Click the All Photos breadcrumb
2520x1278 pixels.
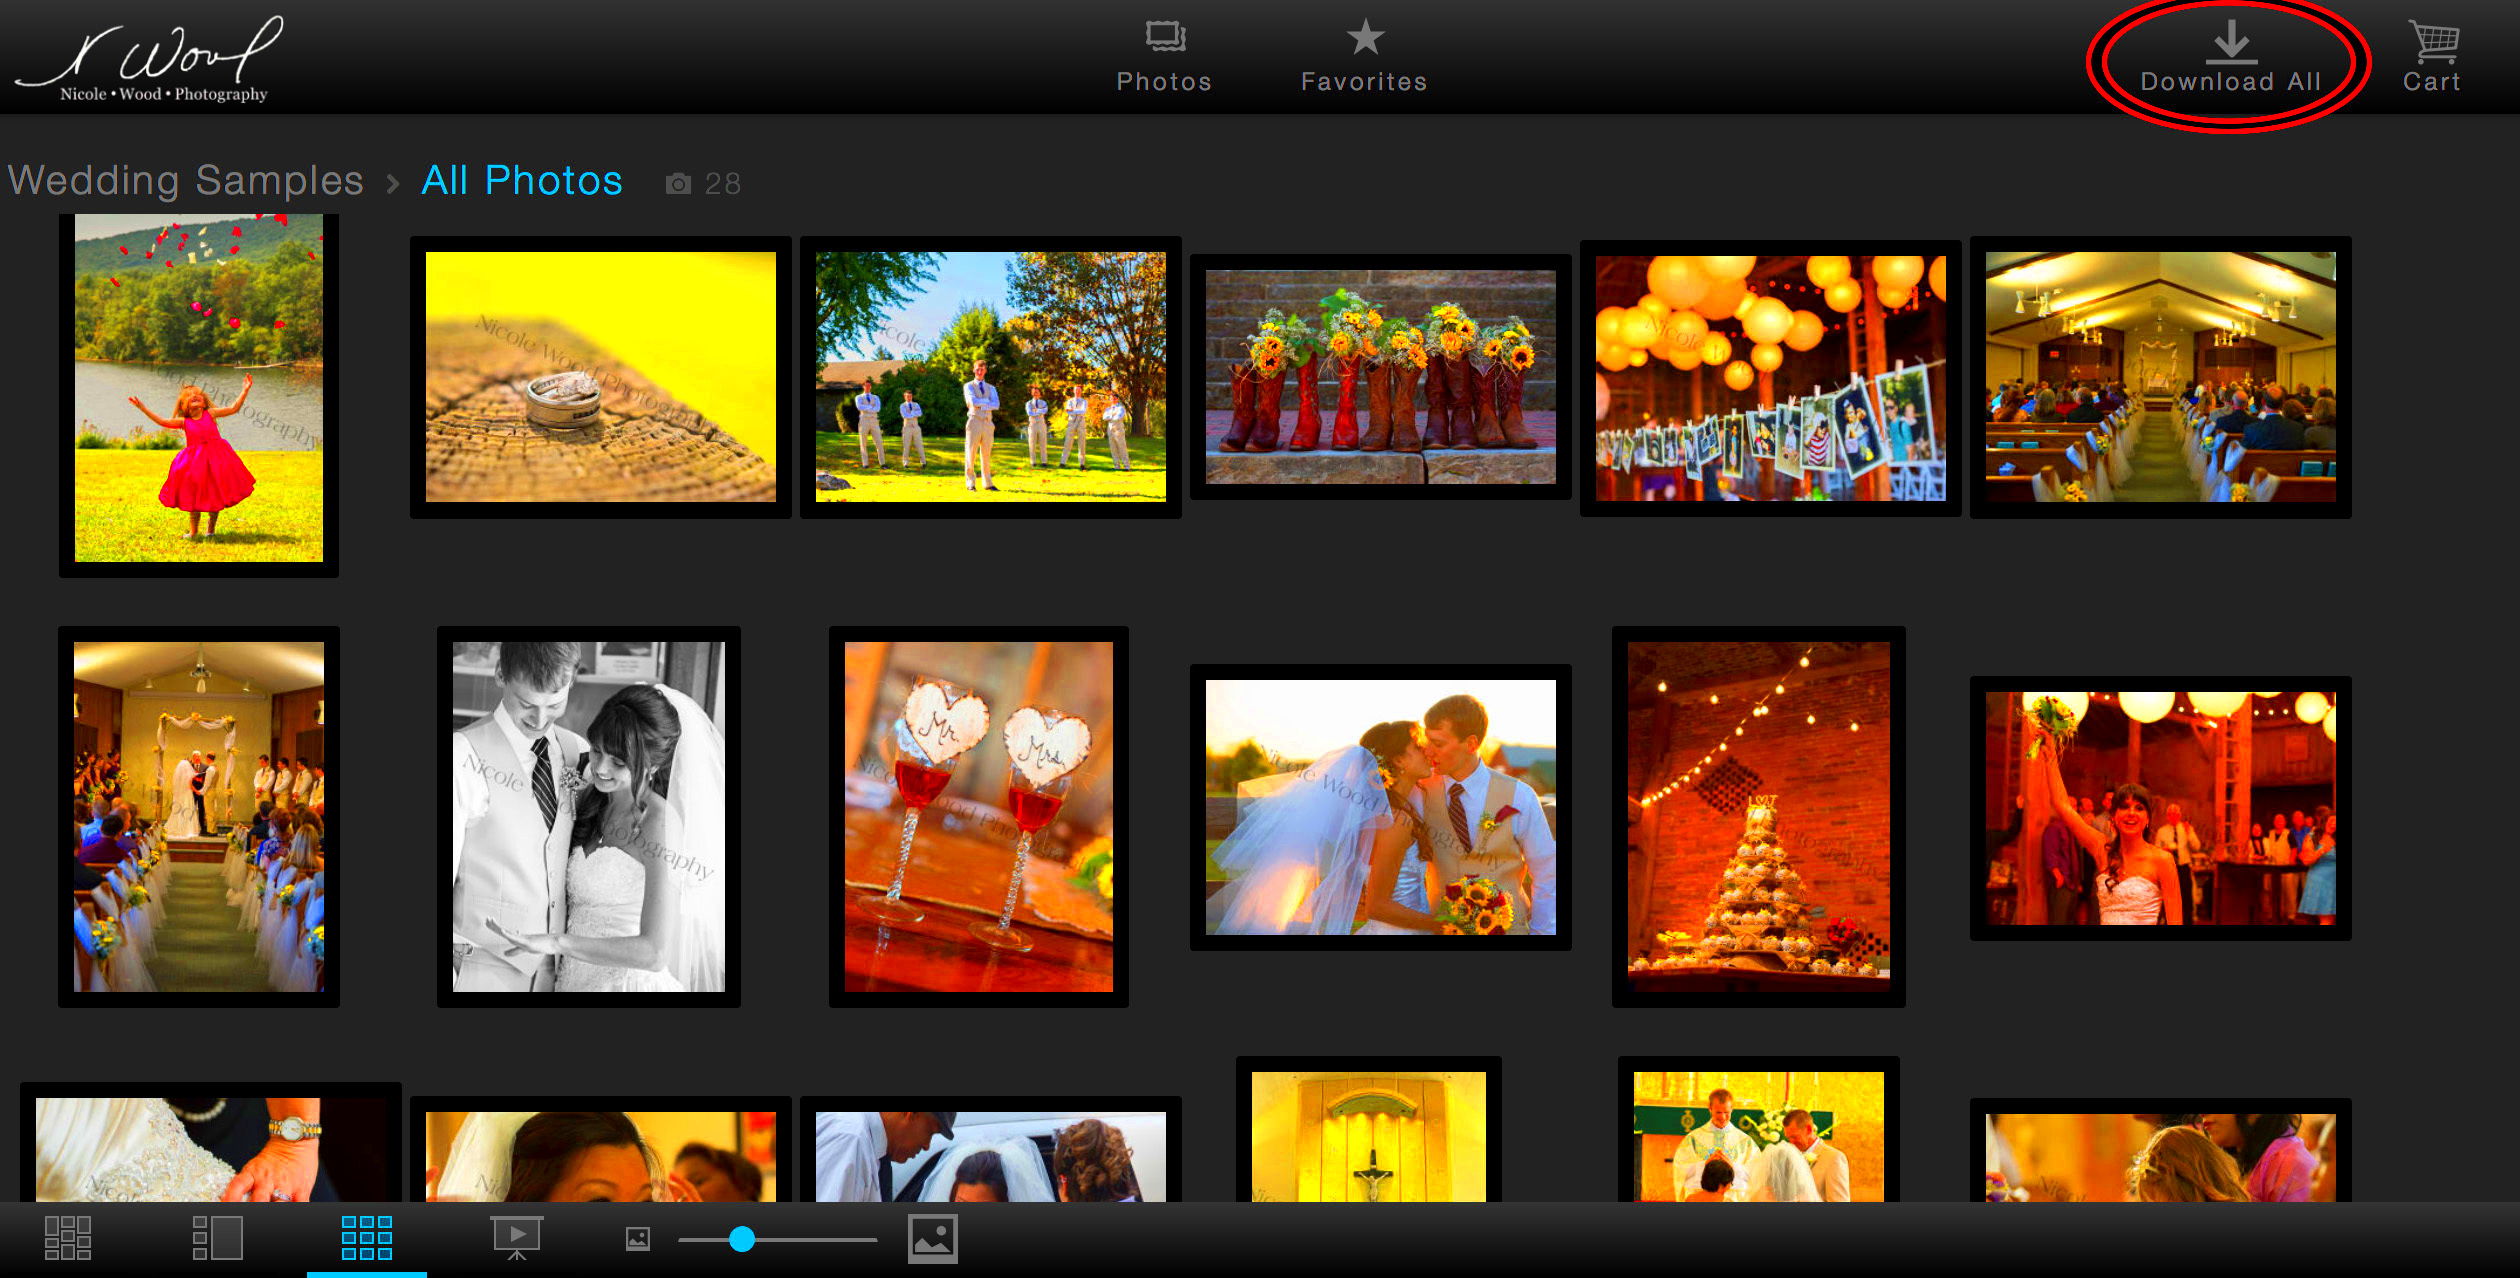(522, 181)
